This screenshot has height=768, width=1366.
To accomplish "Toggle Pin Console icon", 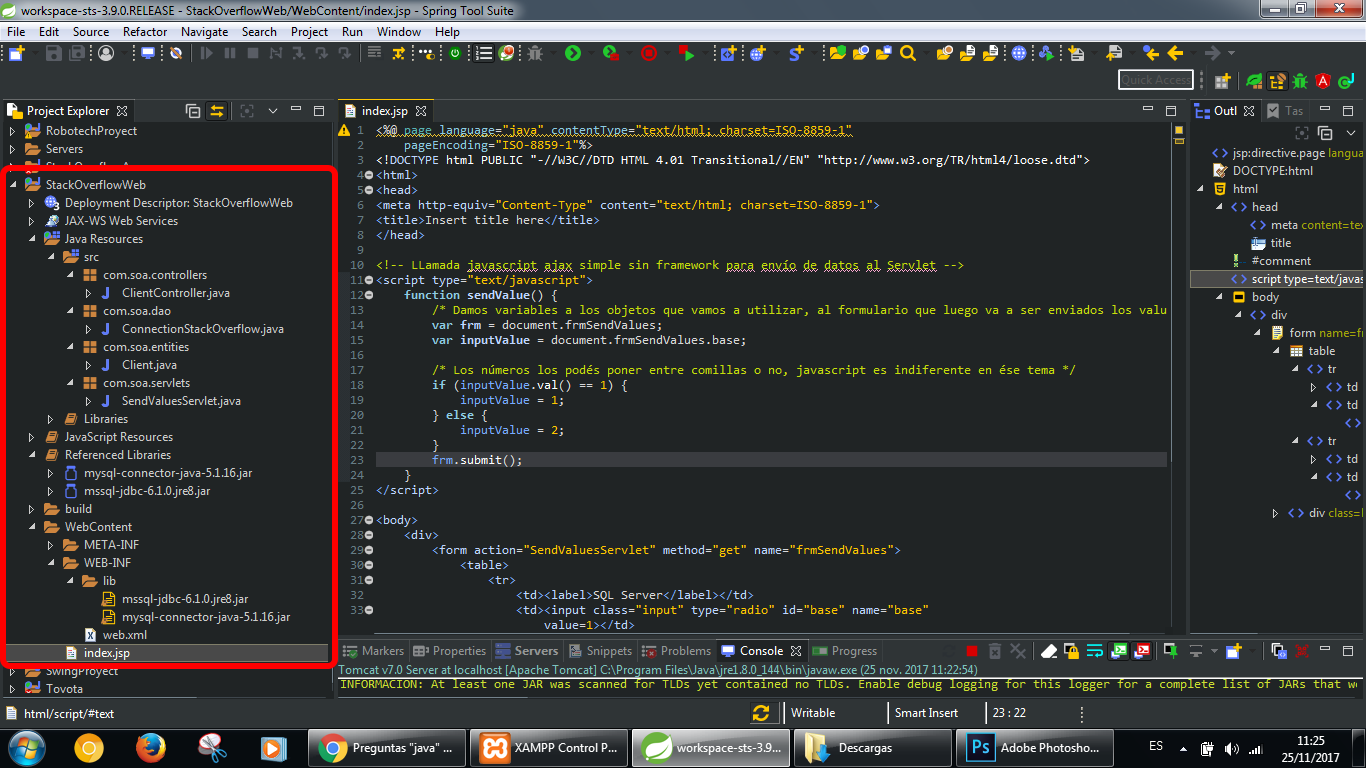I will pos(1170,651).
